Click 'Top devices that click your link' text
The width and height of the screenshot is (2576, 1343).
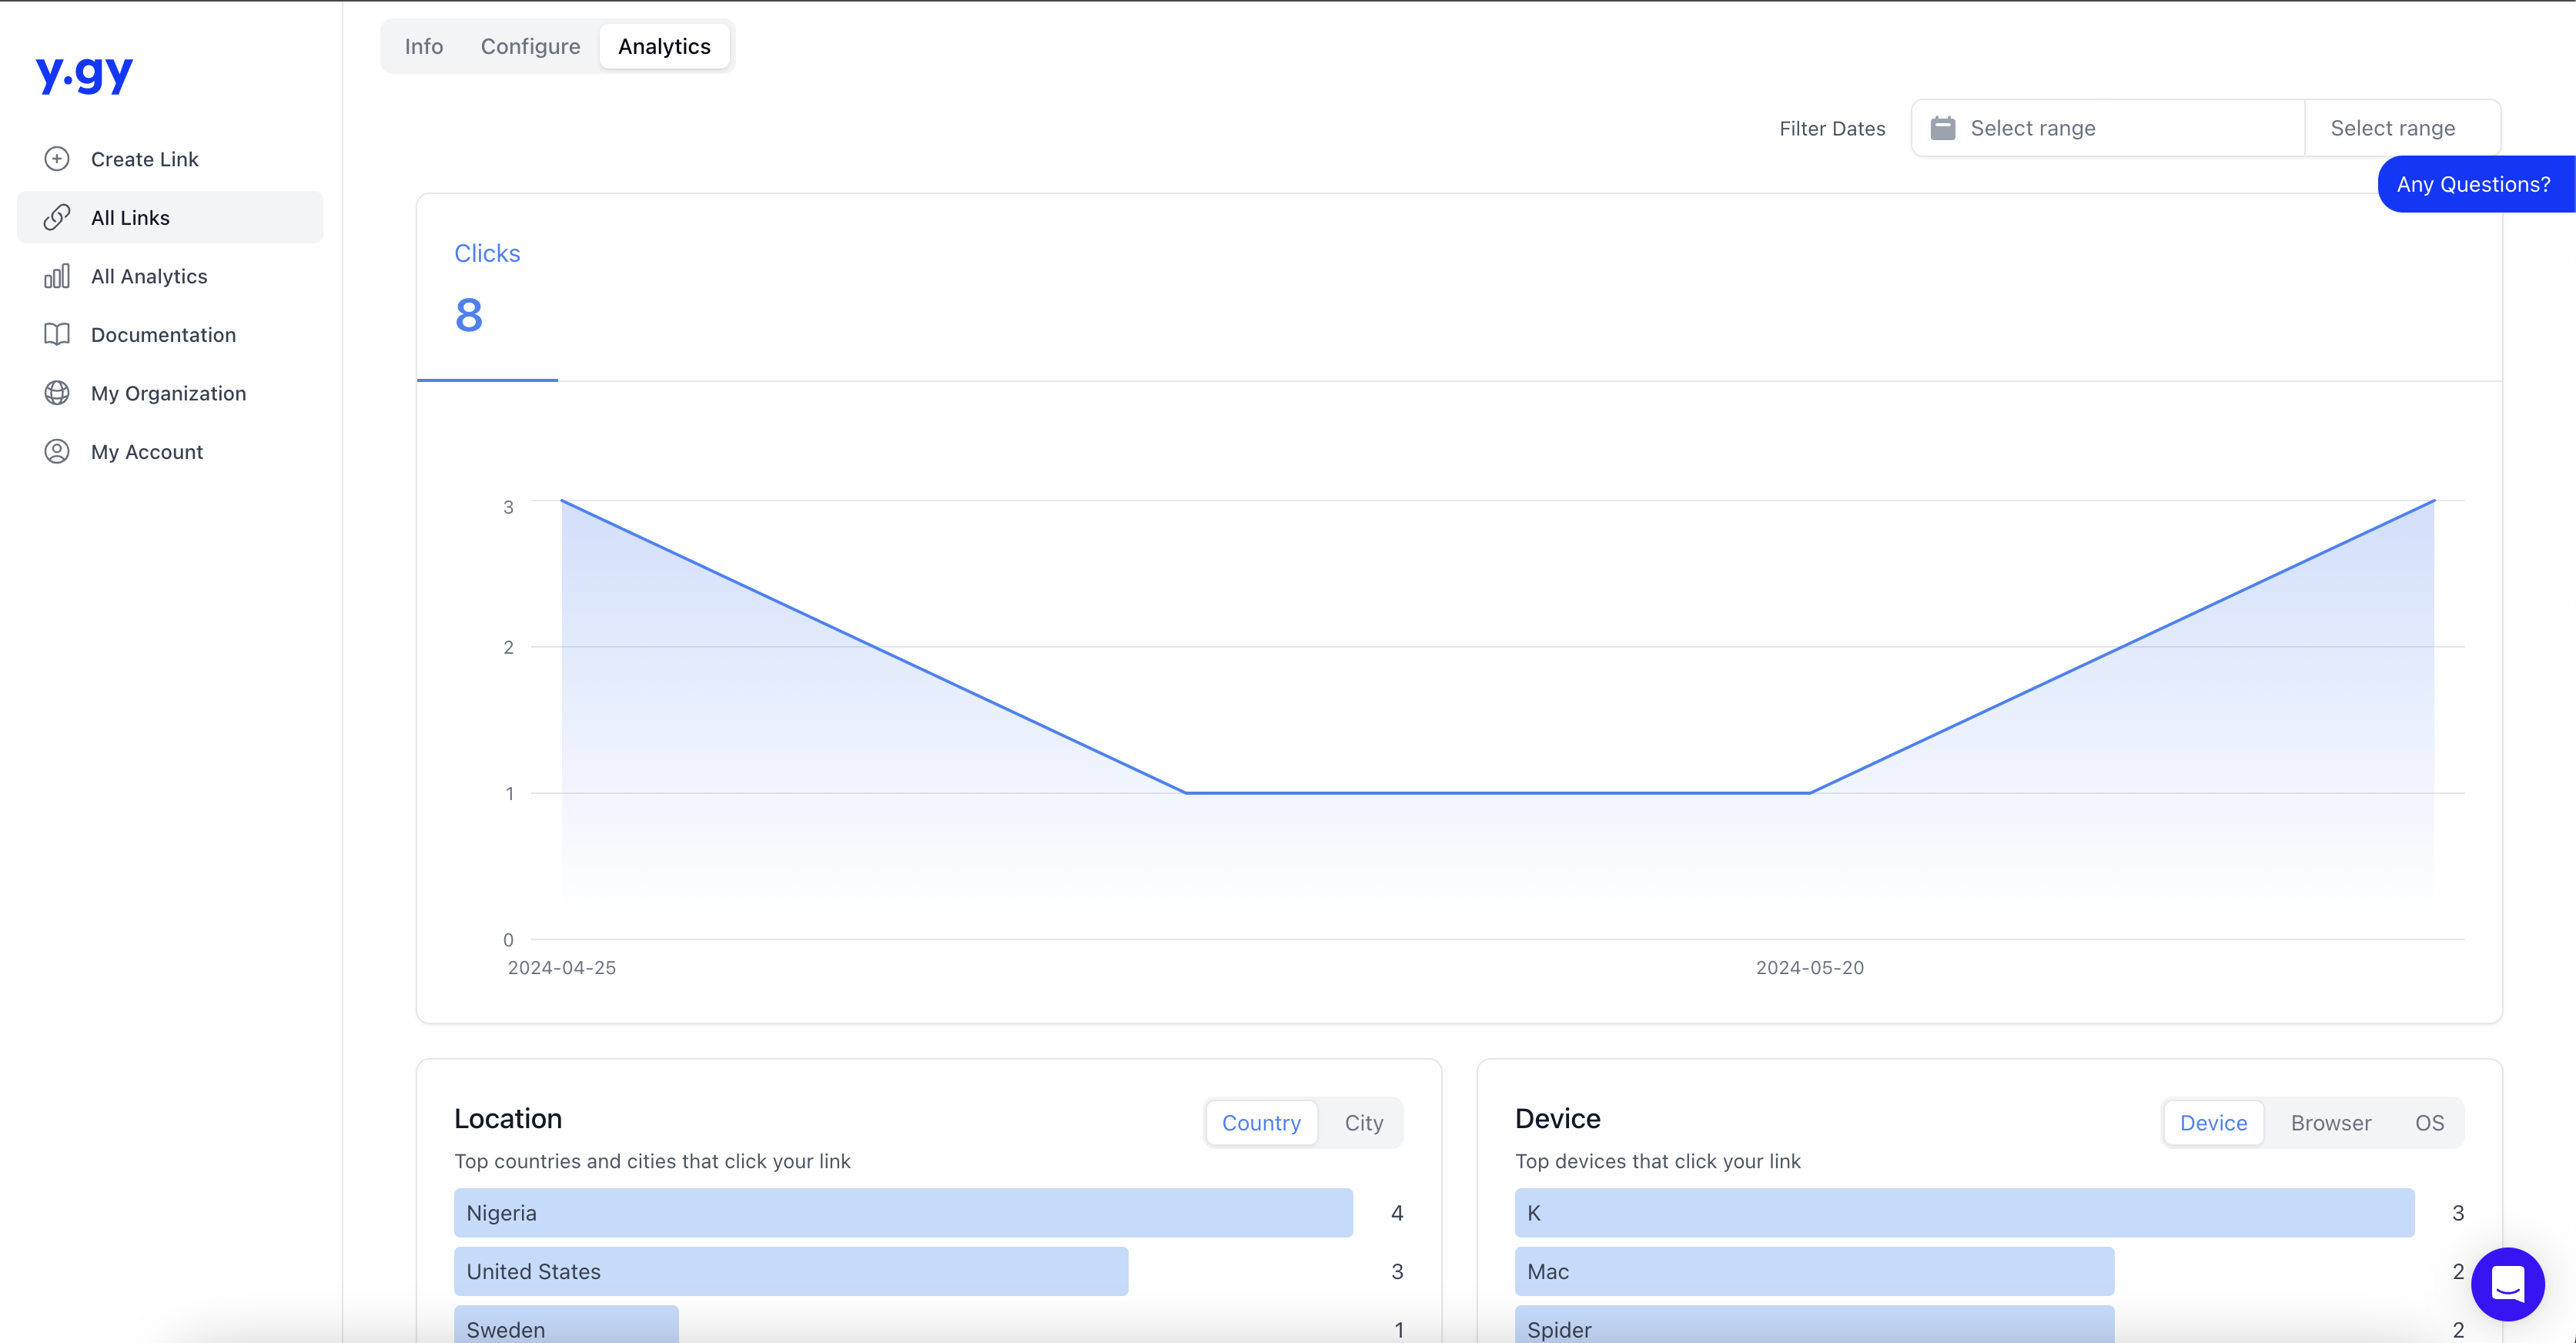(1657, 1161)
